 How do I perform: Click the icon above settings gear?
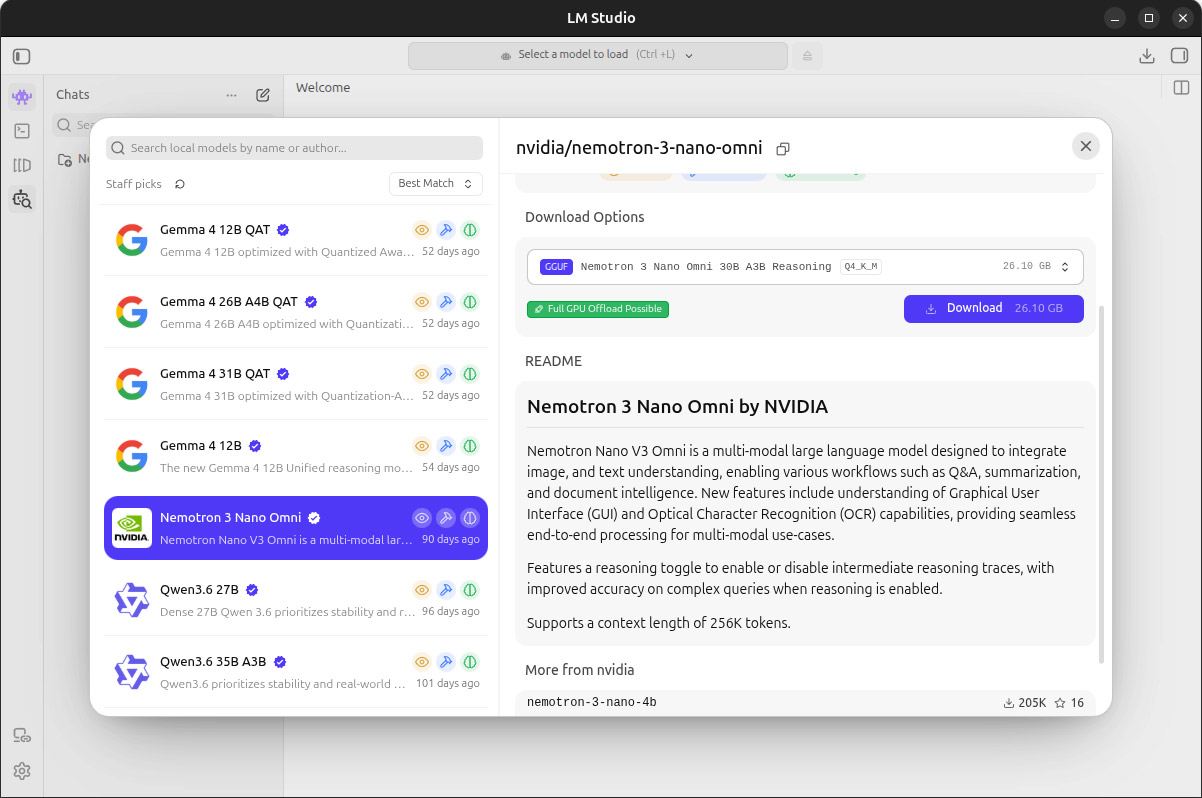pos(22,736)
